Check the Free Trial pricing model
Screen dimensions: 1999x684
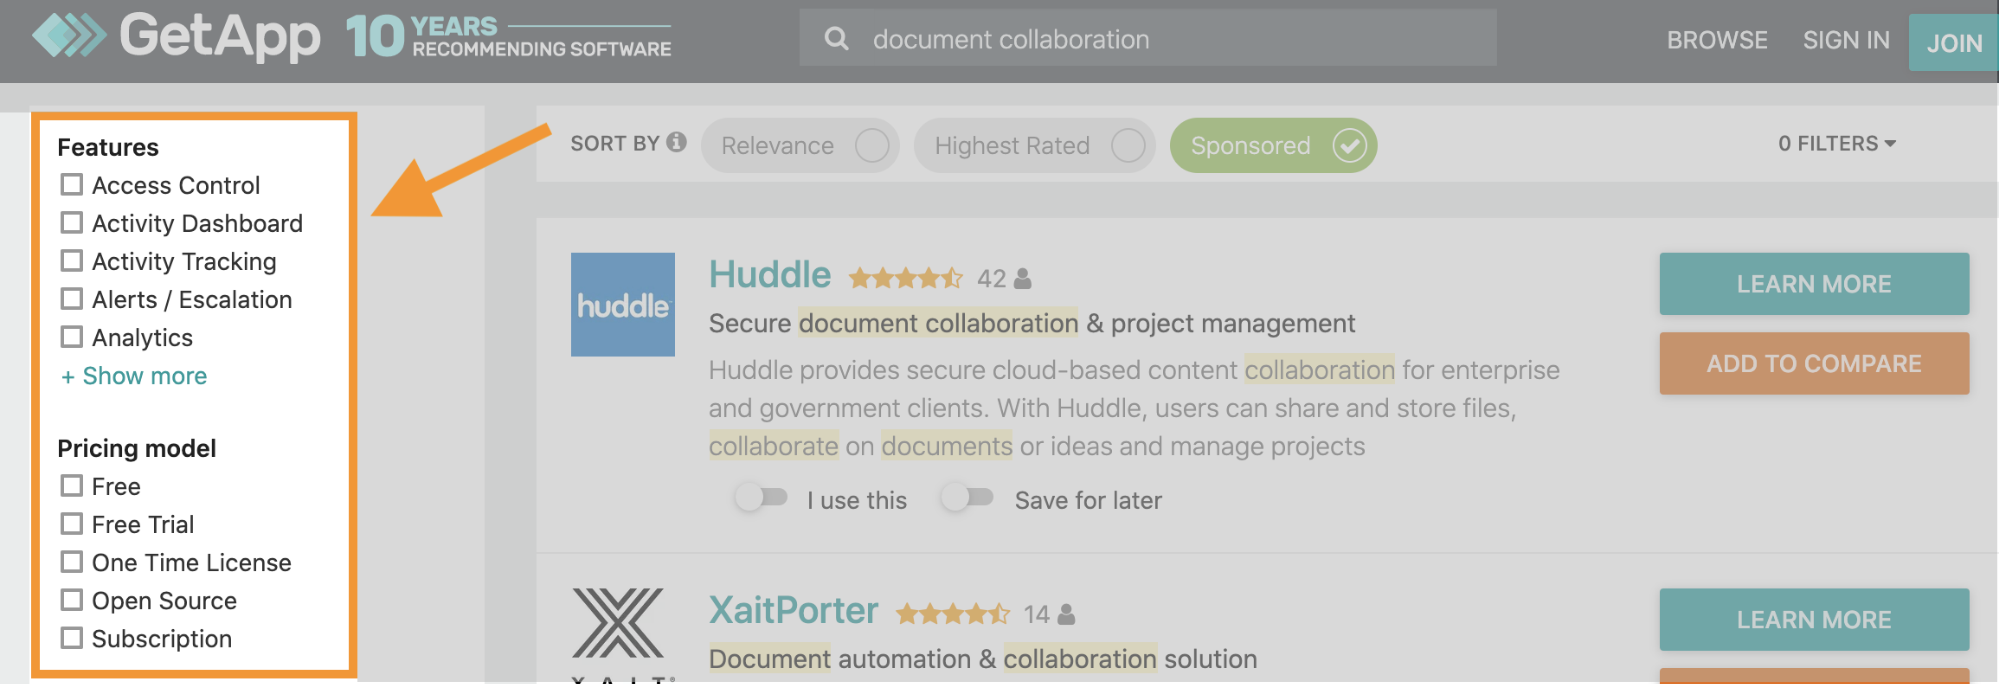(72, 524)
